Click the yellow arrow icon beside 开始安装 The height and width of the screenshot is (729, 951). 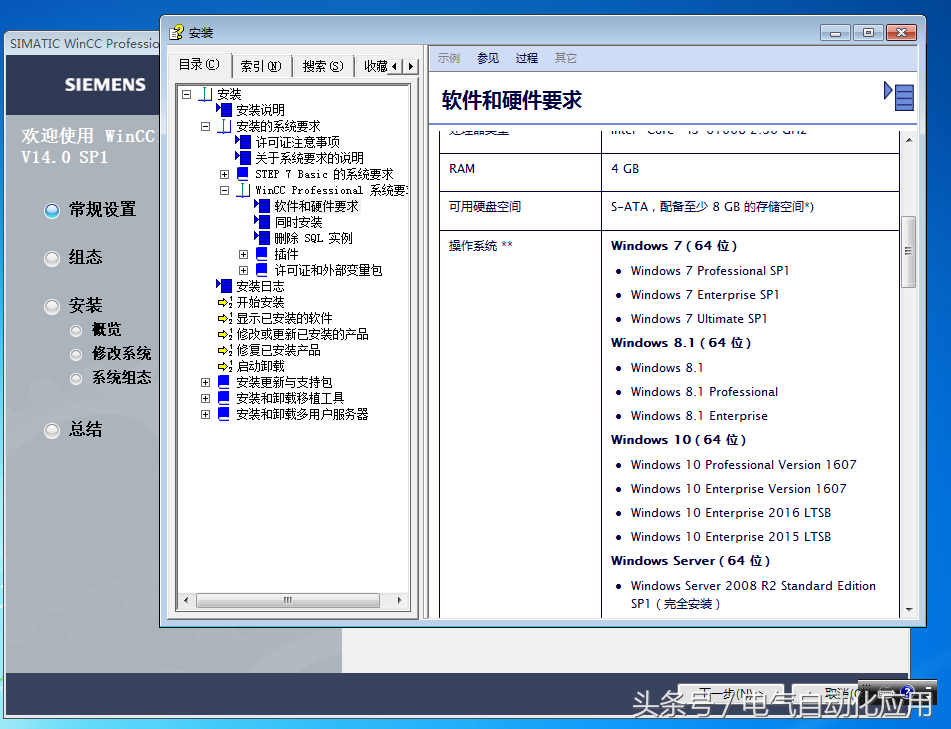(x=223, y=302)
